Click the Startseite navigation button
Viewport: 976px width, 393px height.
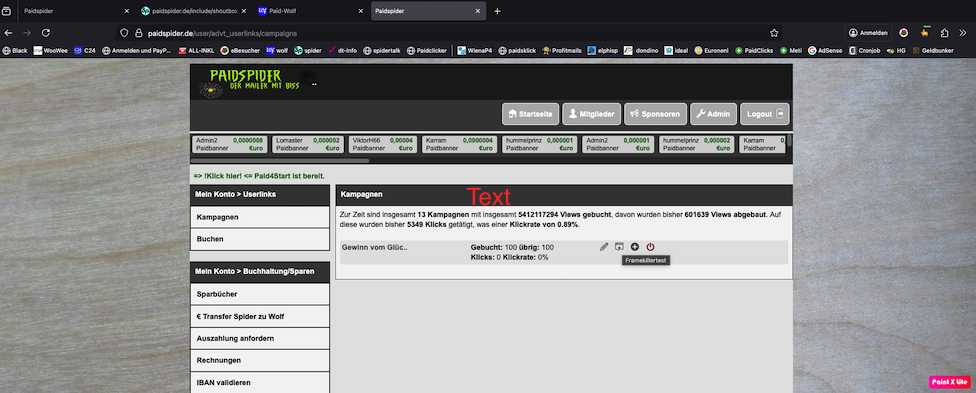(530, 115)
